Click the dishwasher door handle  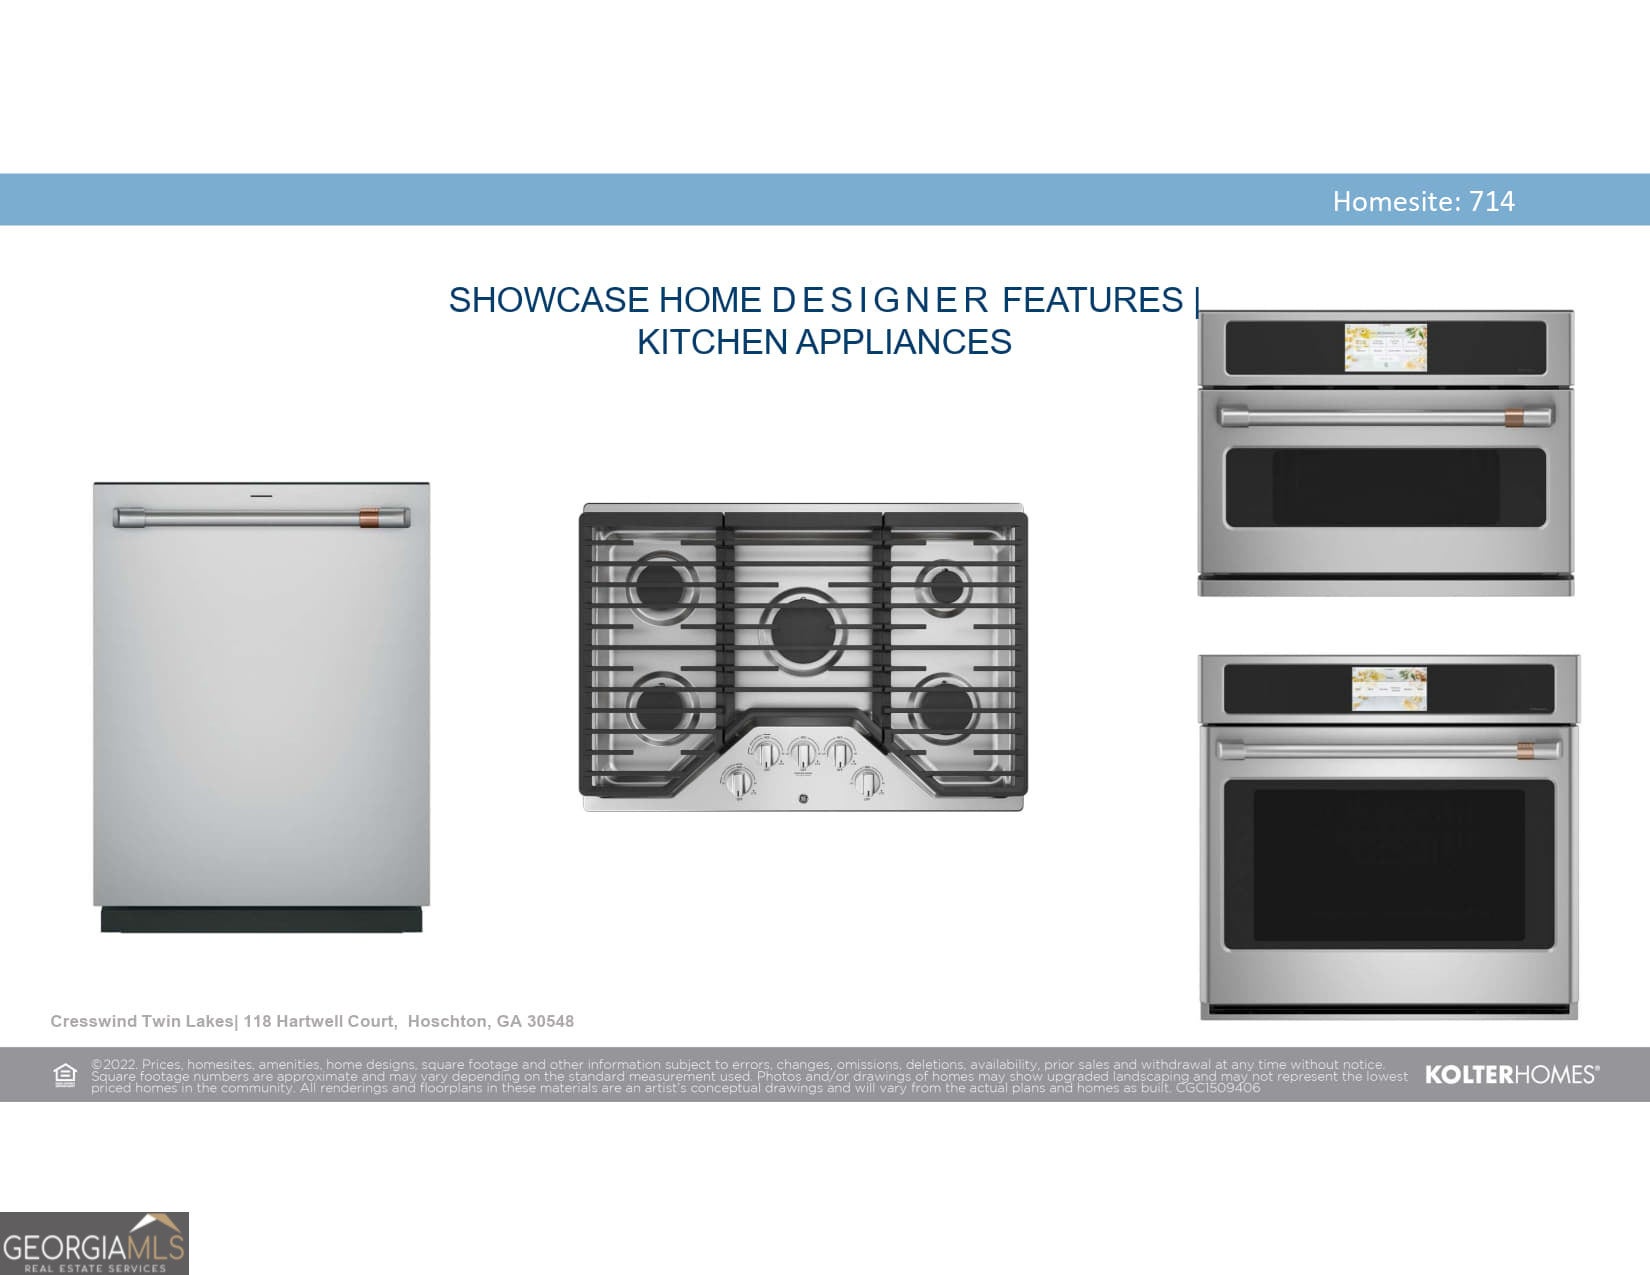click(261, 517)
